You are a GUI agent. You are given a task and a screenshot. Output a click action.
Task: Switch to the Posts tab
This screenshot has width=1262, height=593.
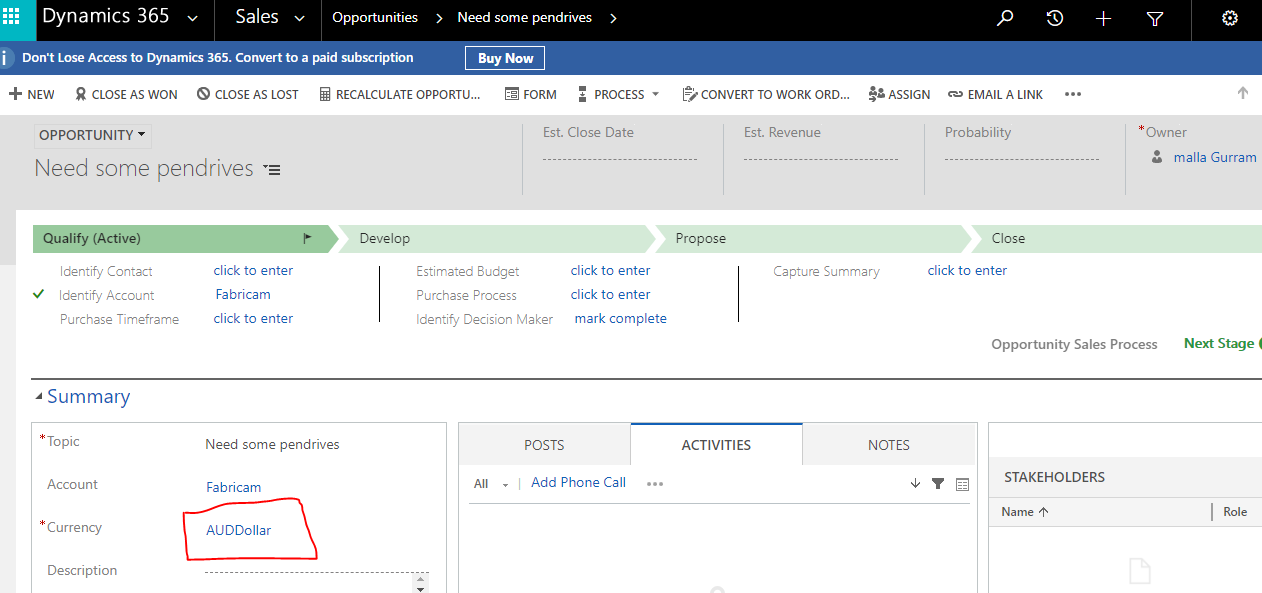tap(544, 445)
